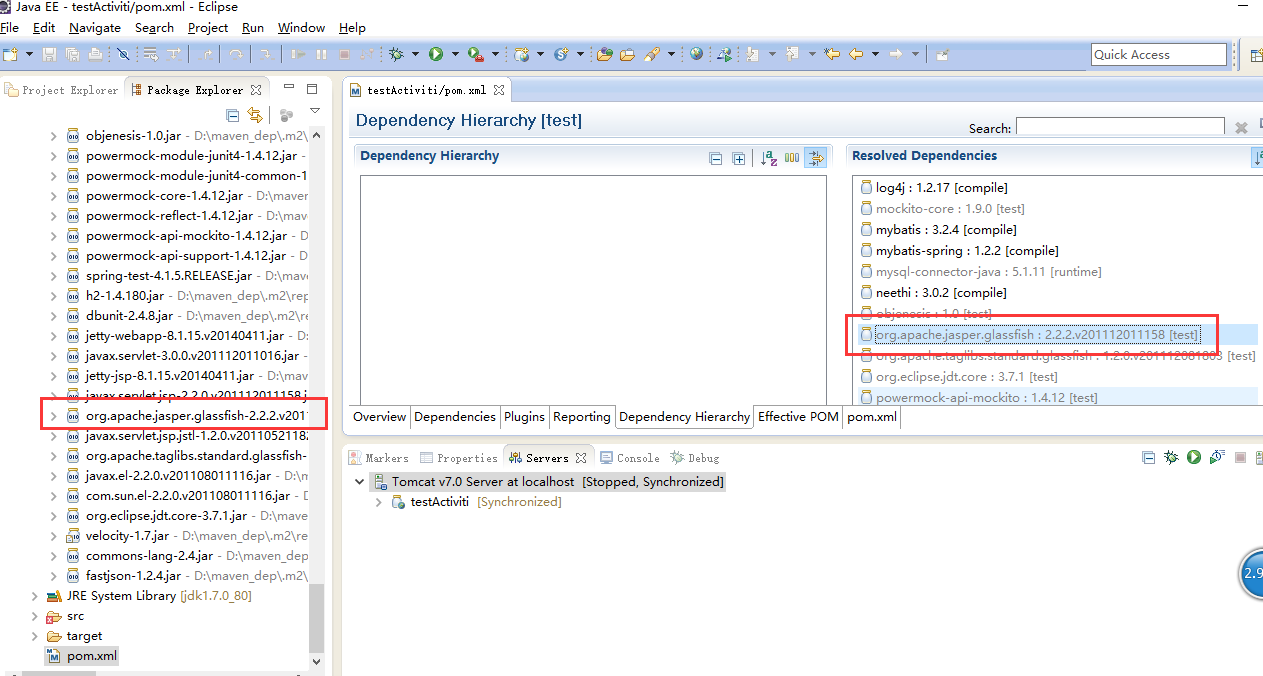
Task: Maximize the Package Explorer view
Action: tap(312, 88)
